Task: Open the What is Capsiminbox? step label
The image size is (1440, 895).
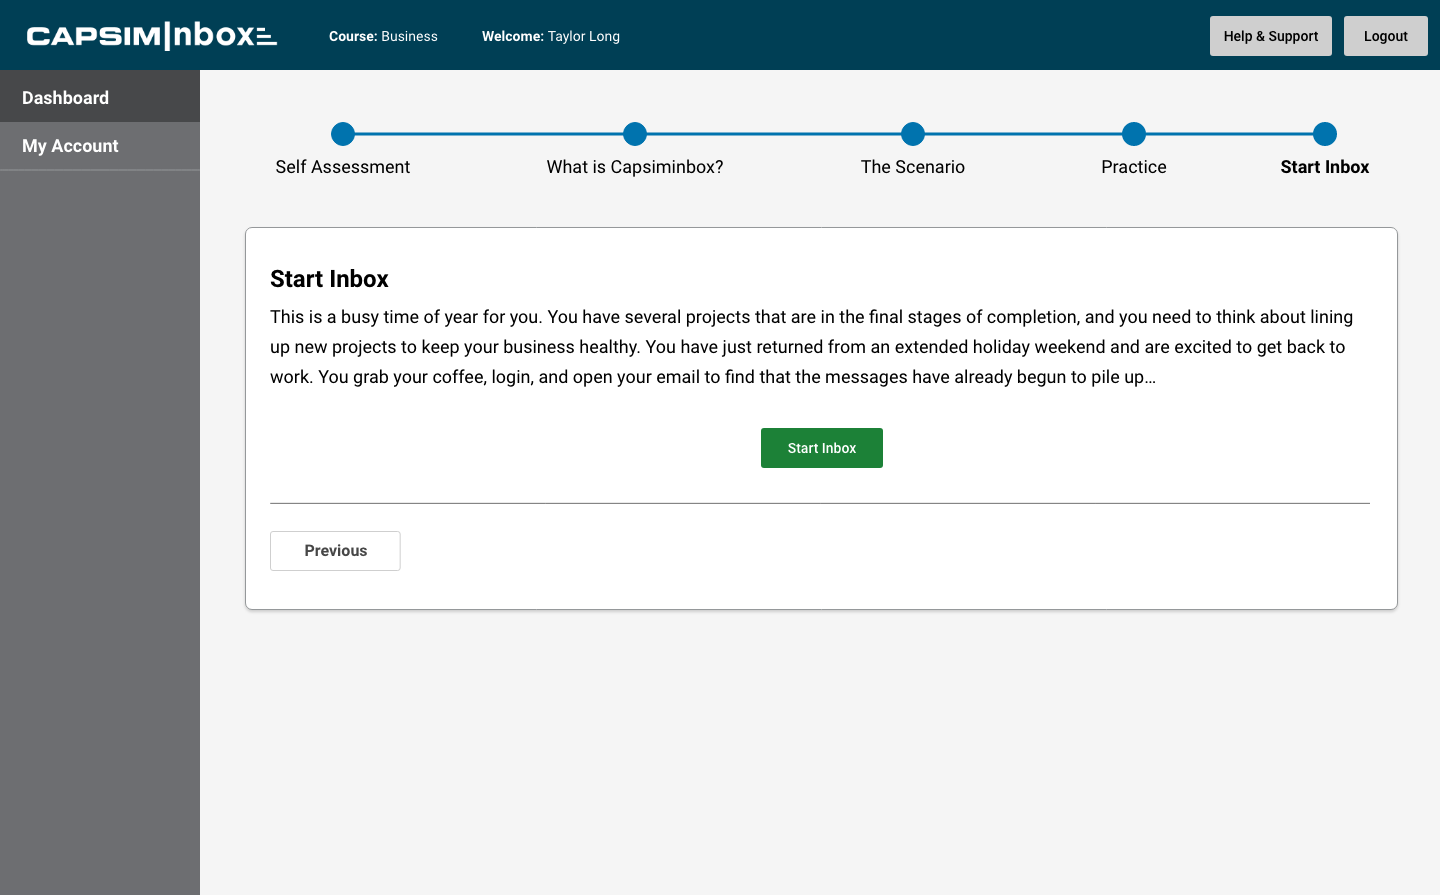Action: click(635, 167)
